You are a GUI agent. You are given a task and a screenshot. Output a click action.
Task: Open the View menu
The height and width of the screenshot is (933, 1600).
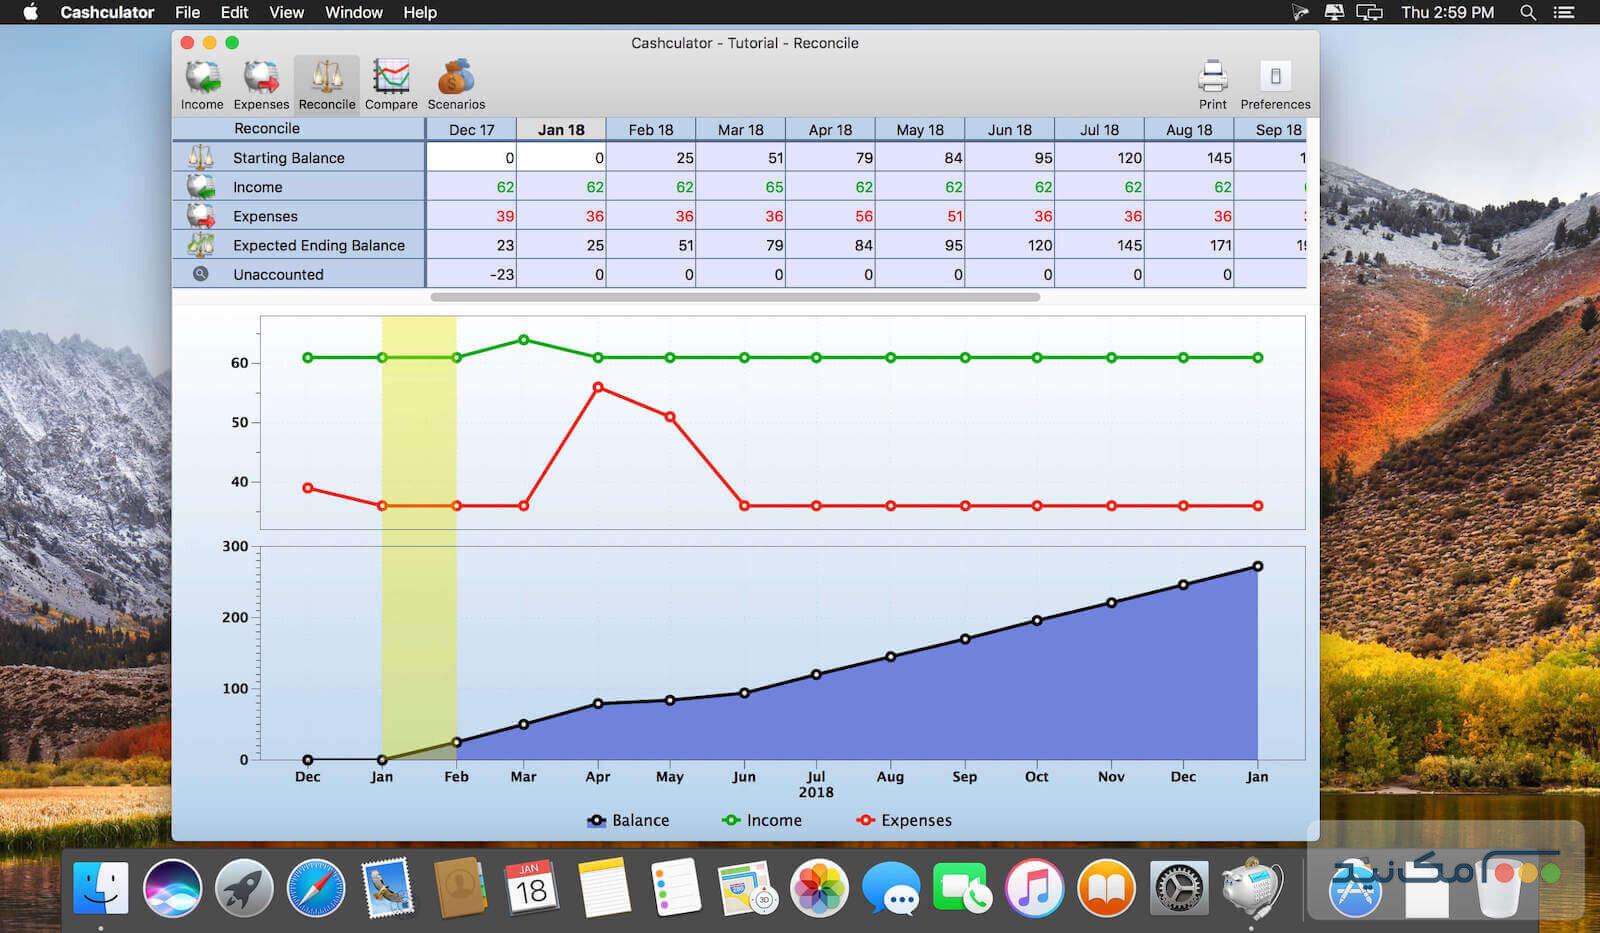pyautogui.click(x=286, y=12)
